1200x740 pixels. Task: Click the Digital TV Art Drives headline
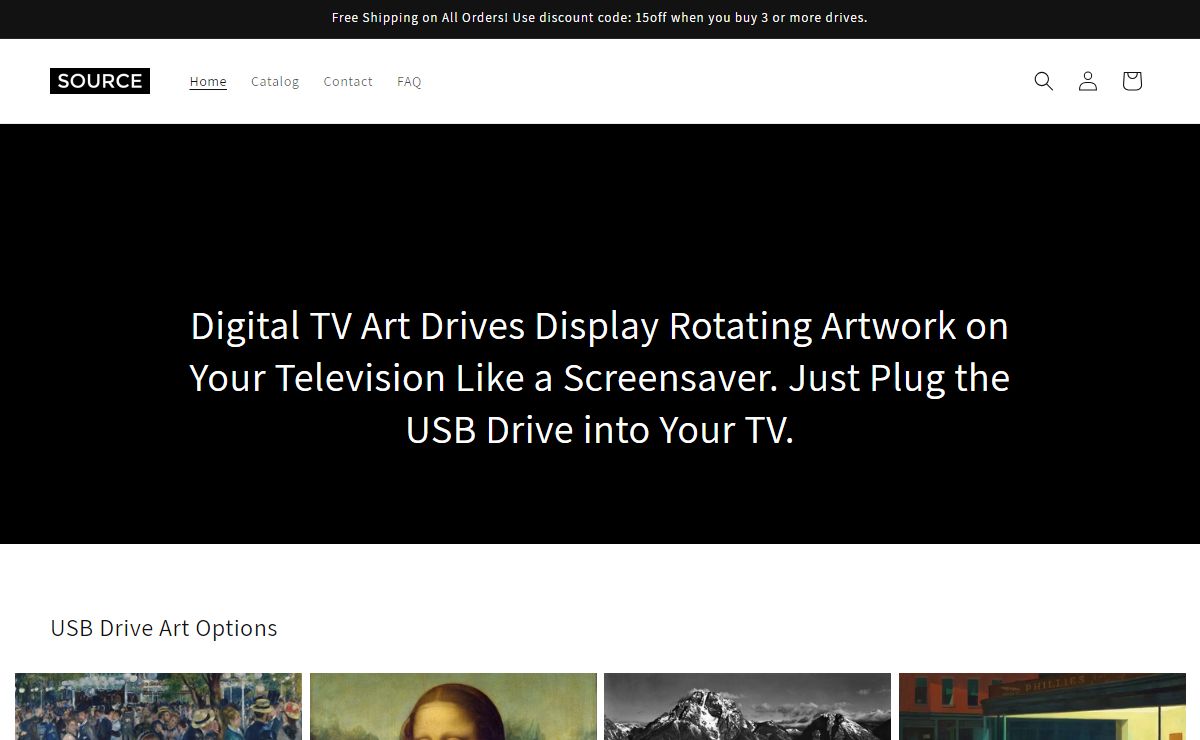click(x=600, y=378)
